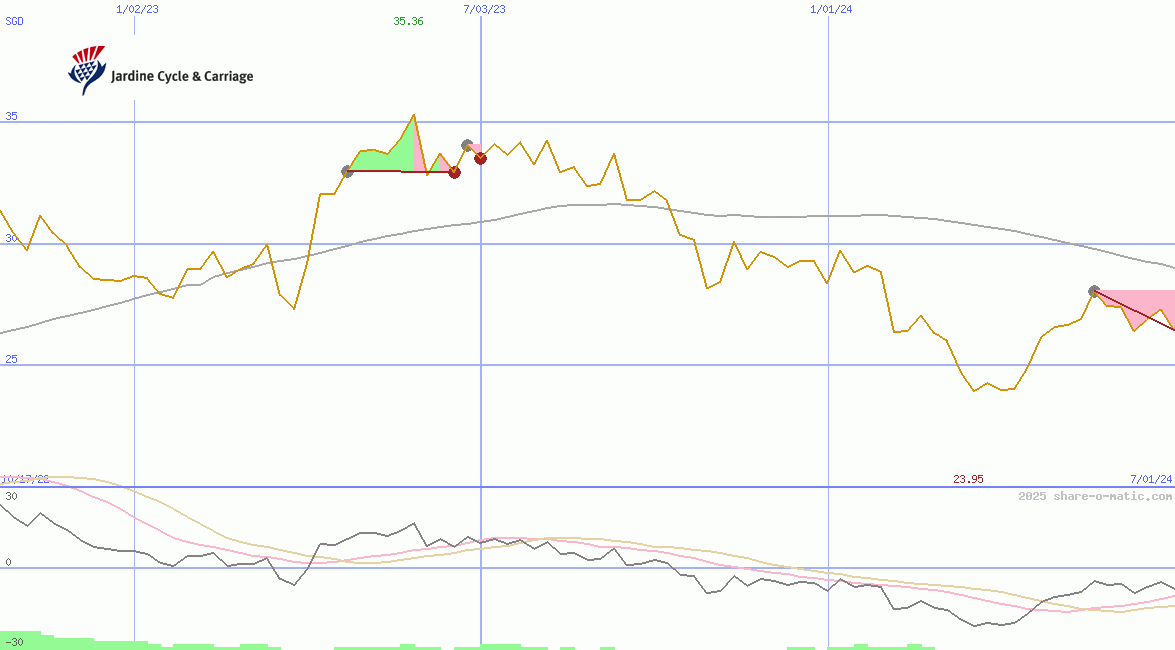This screenshot has width=1175, height=650.
Task: Click the 25 price axis label
Action: click(x=11, y=359)
